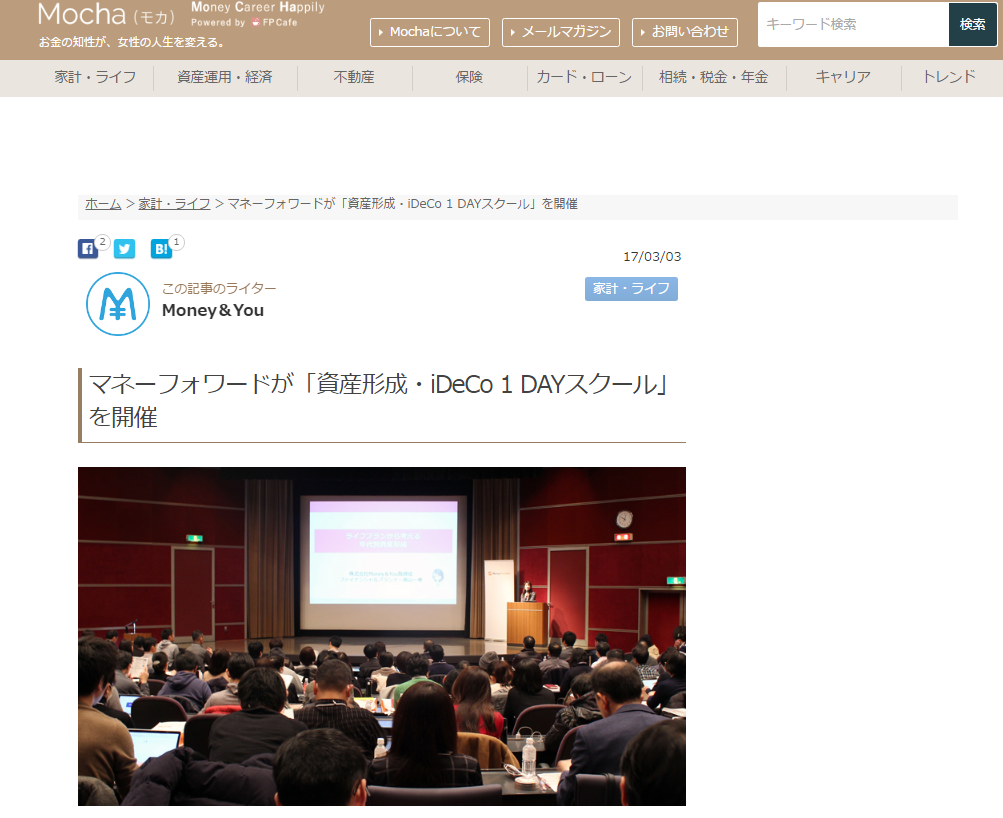The width and height of the screenshot is (1003, 818).
Task: Click the current page title in breadcrumb
Action: [x=402, y=204]
